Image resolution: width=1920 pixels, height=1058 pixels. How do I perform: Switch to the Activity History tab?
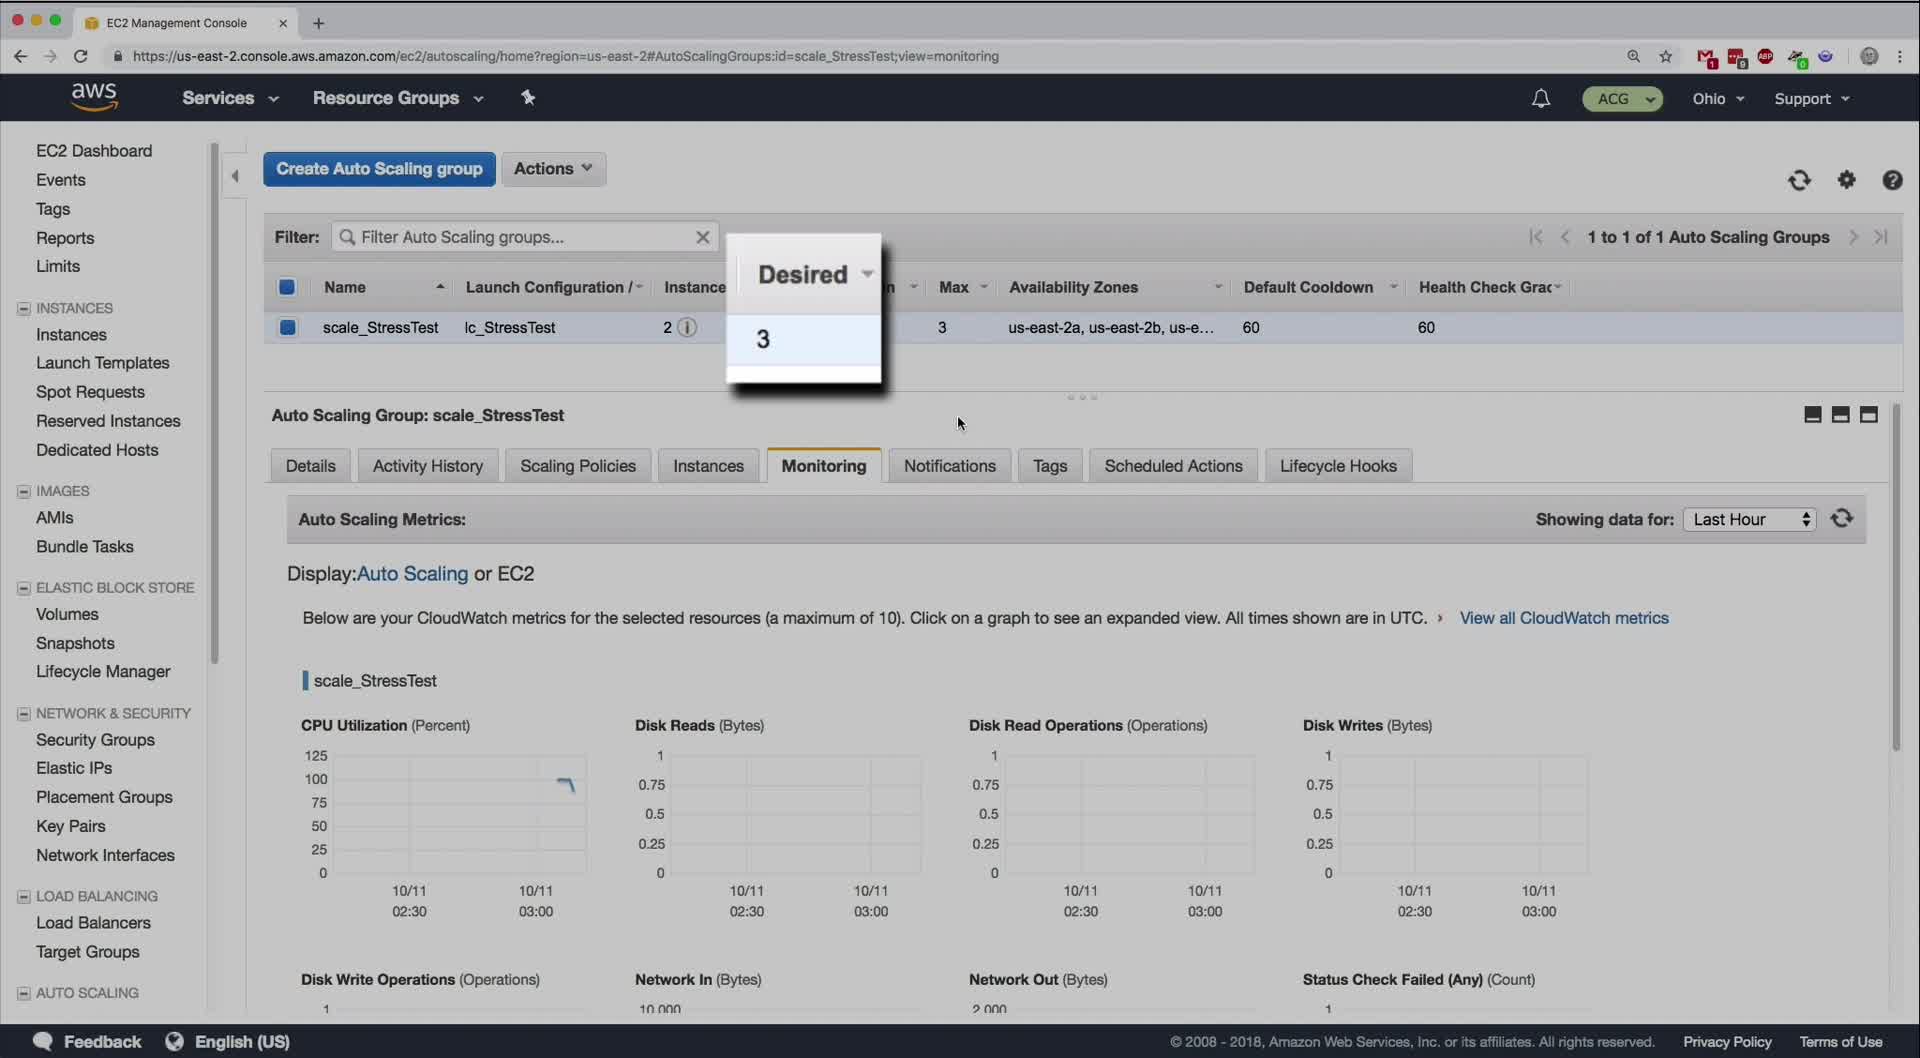pyautogui.click(x=428, y=466)
